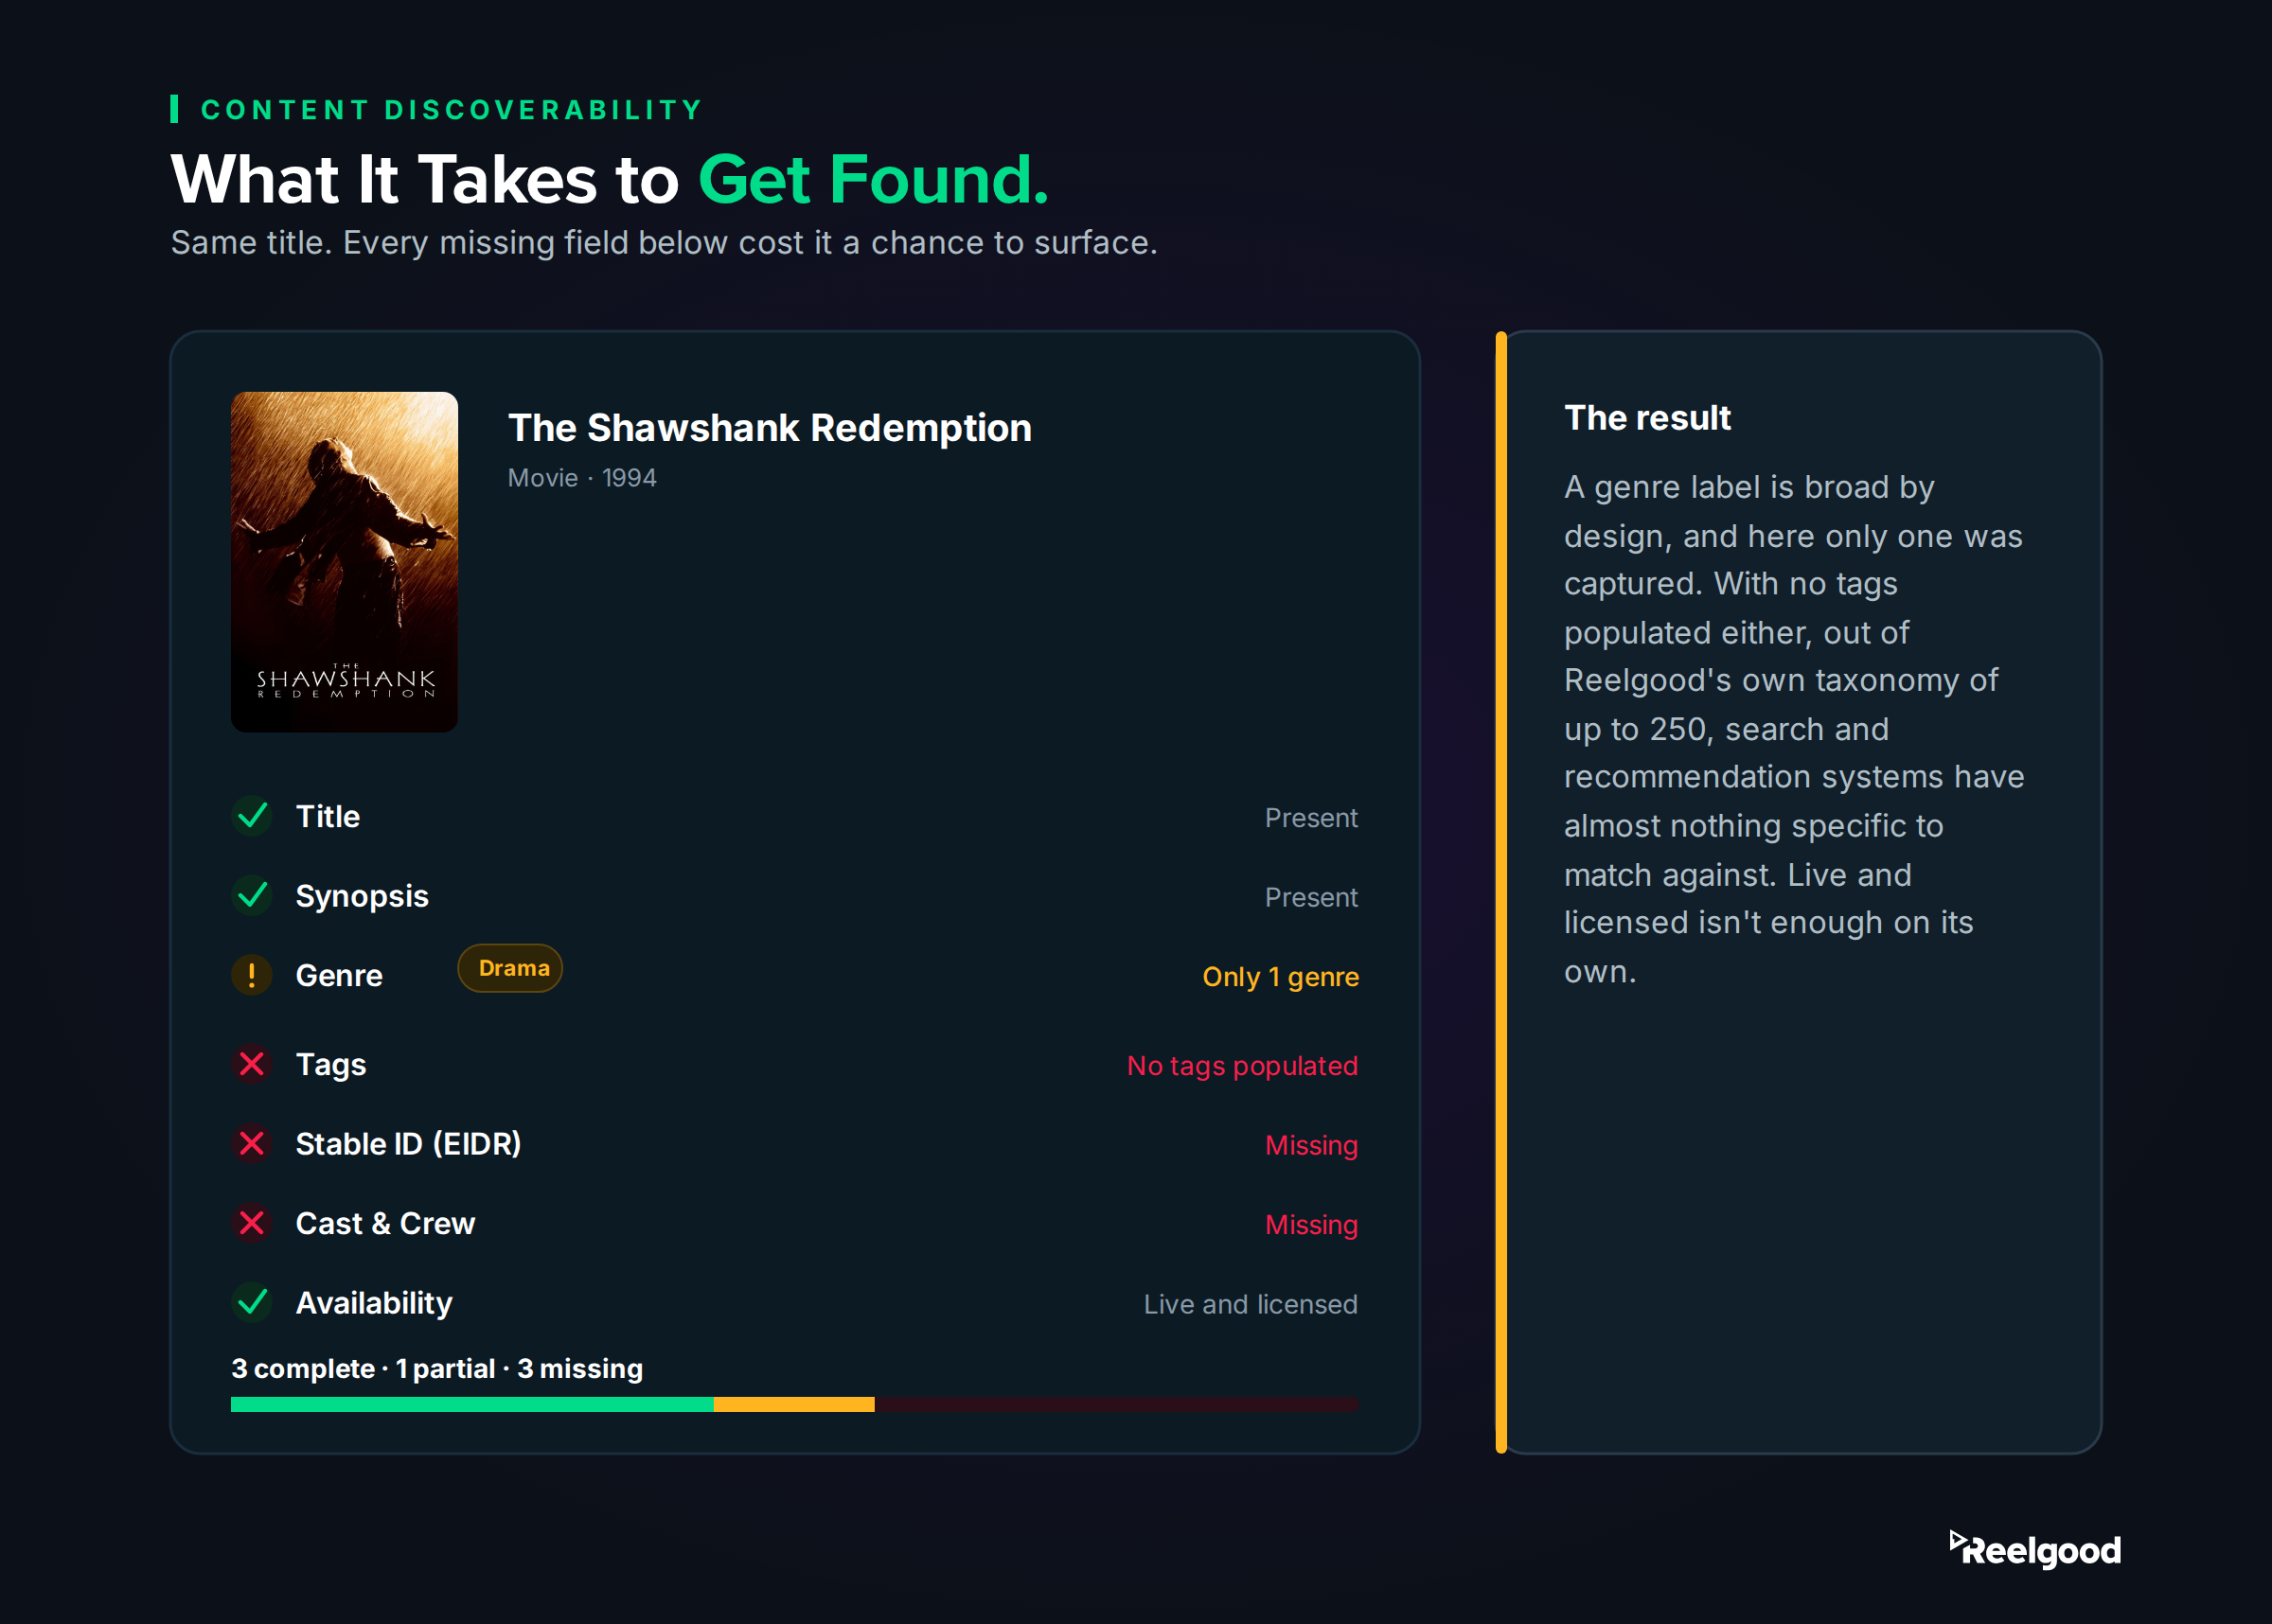Click the 'Stable ID (EIDR)' field label
This screenshot has height=1624, width=2272.
pos(408,1144)
